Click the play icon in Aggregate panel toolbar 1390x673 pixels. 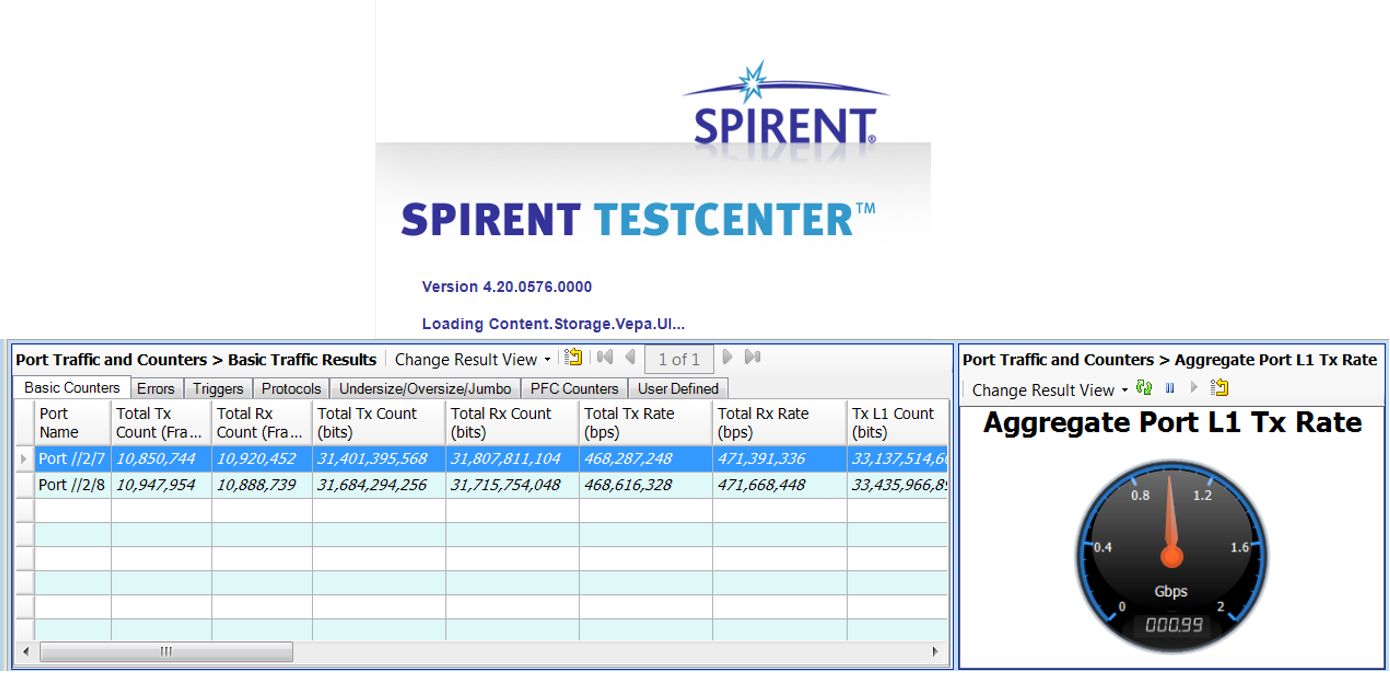(1193, 388)
